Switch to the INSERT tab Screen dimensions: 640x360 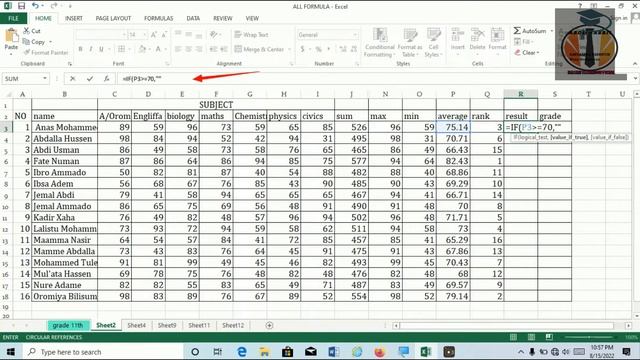(x=74, y=18)
